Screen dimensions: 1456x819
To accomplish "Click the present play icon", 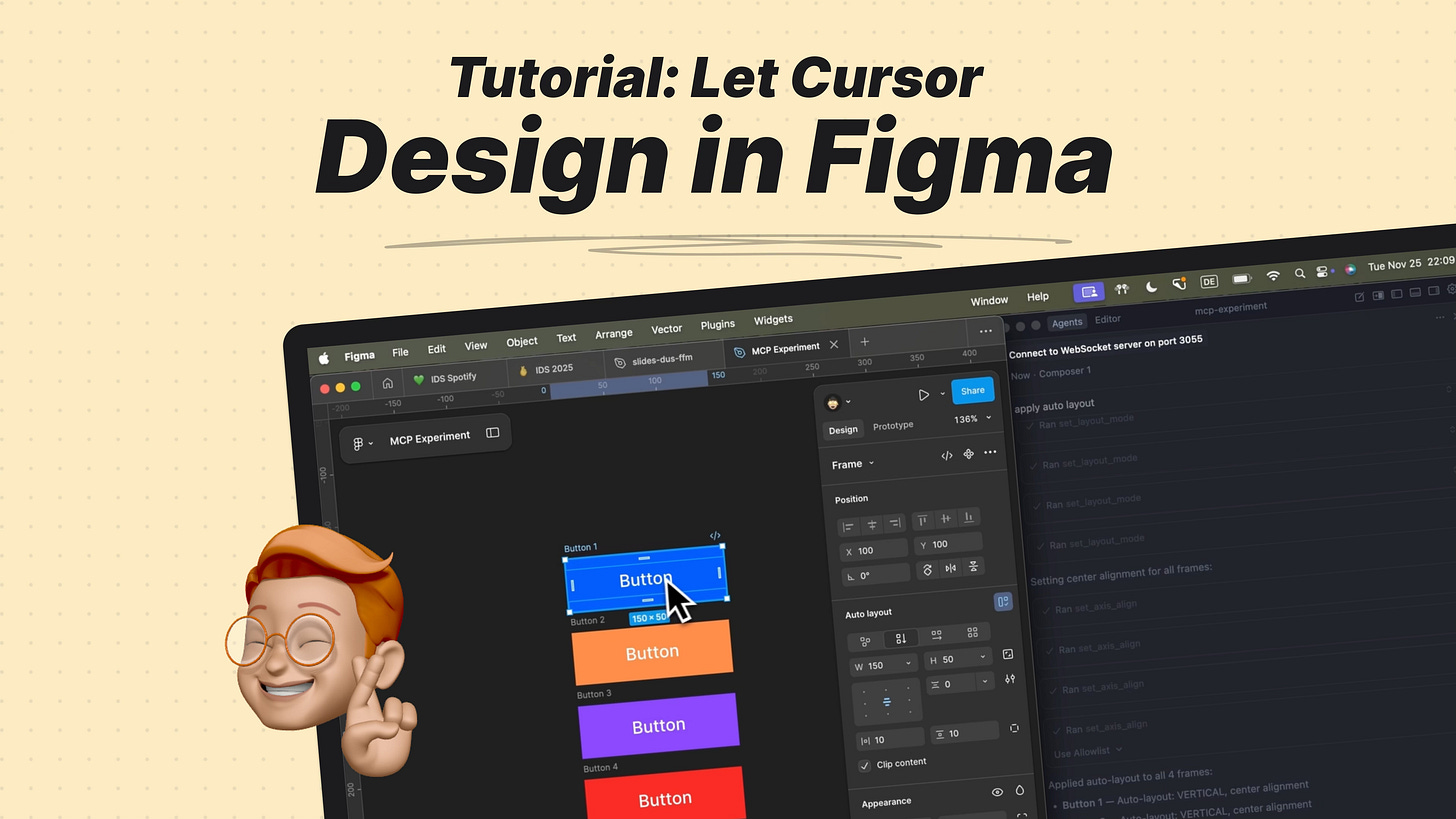I will (923, 395).
